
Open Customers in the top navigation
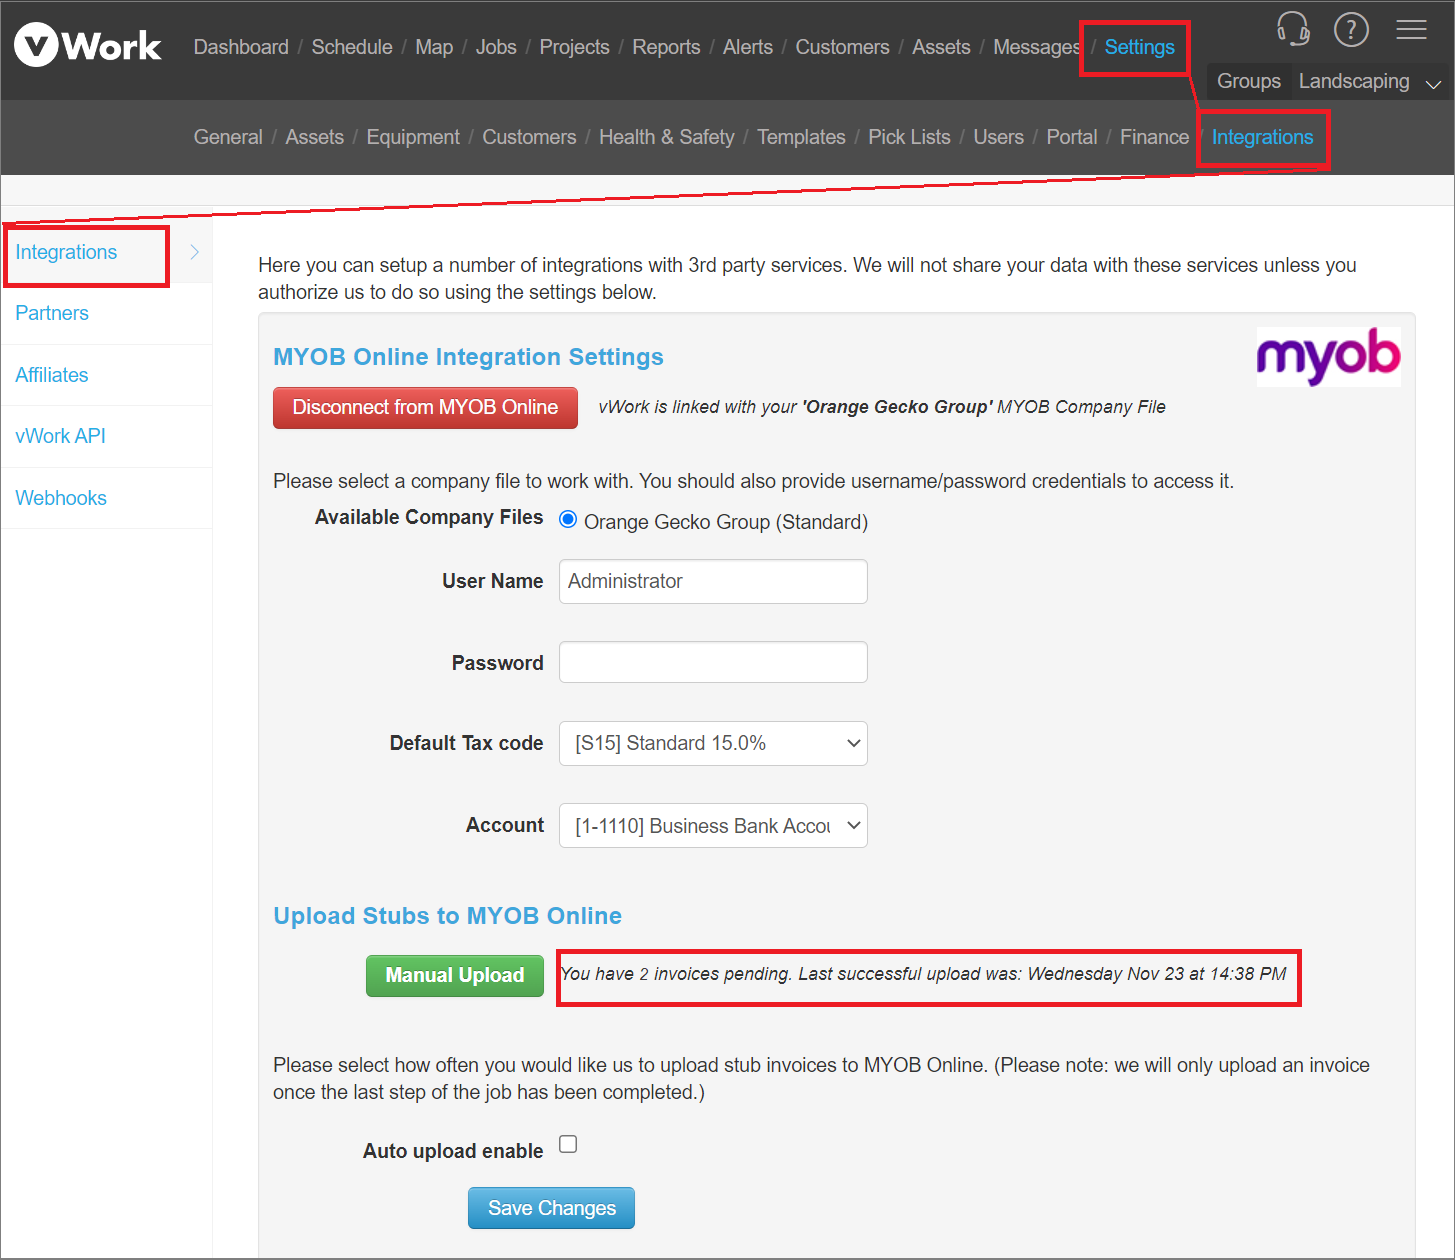pyautogui.click(x=842, y=47)
